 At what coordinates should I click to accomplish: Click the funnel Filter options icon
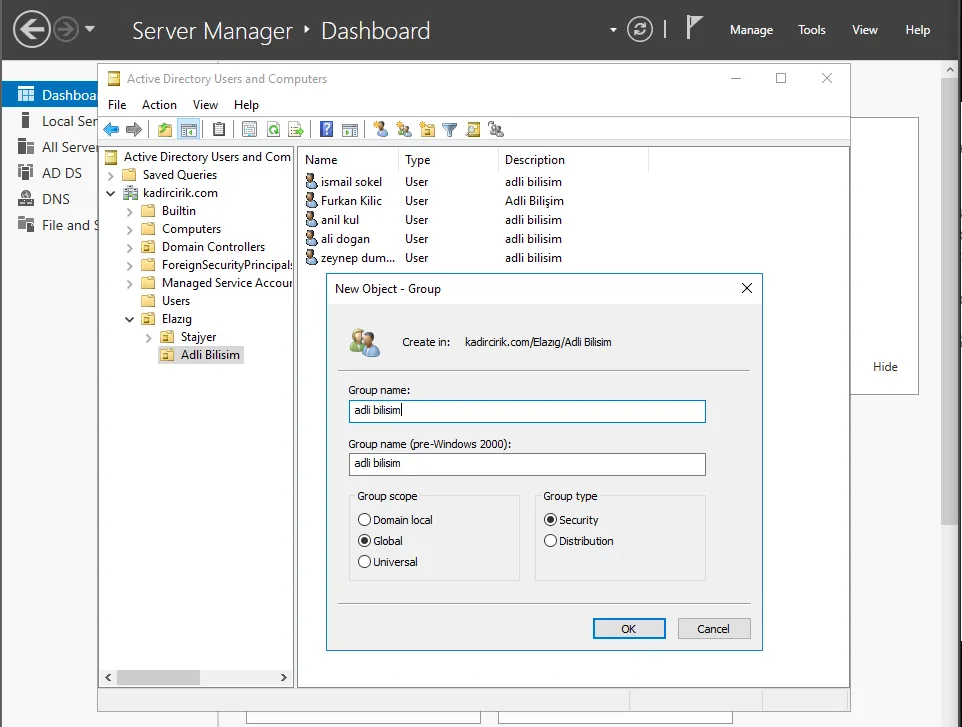point(450,129)
